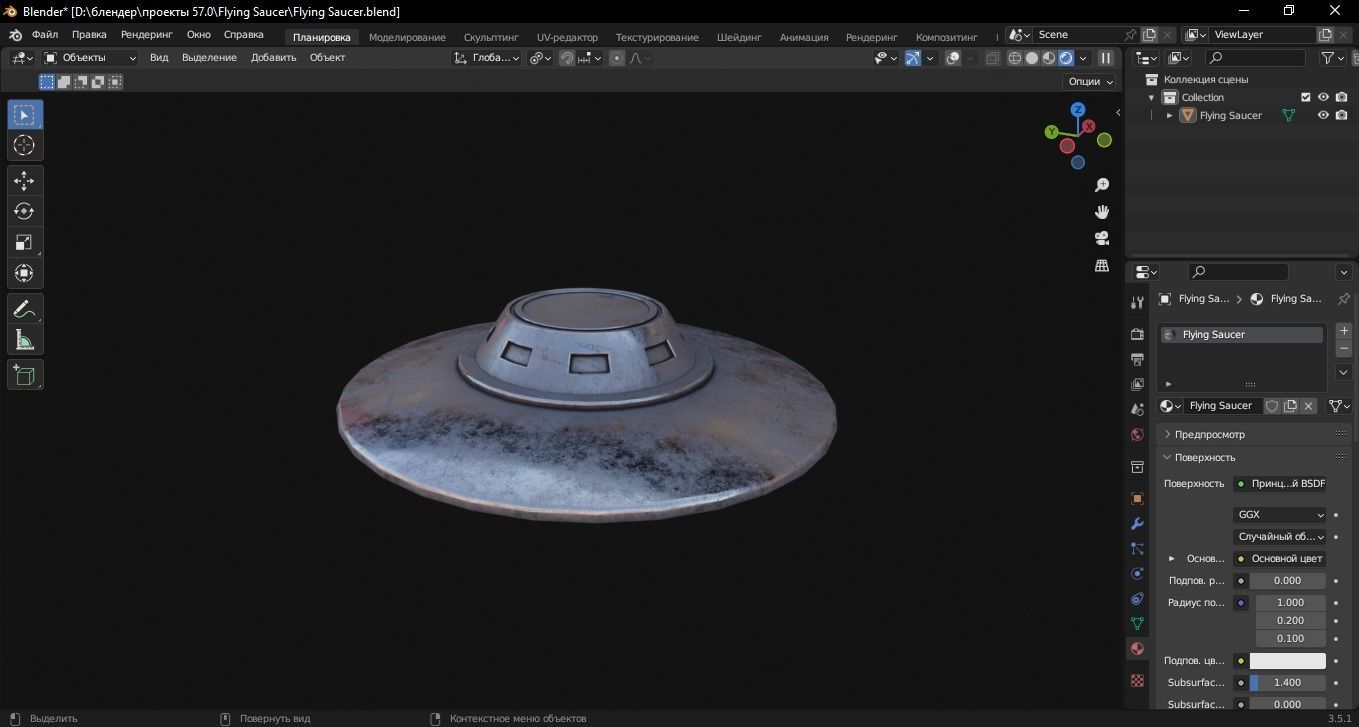The height and width of the screenshot is (727, 1359).
Task: Activate the Transform tool
Action: coord(24,273)
